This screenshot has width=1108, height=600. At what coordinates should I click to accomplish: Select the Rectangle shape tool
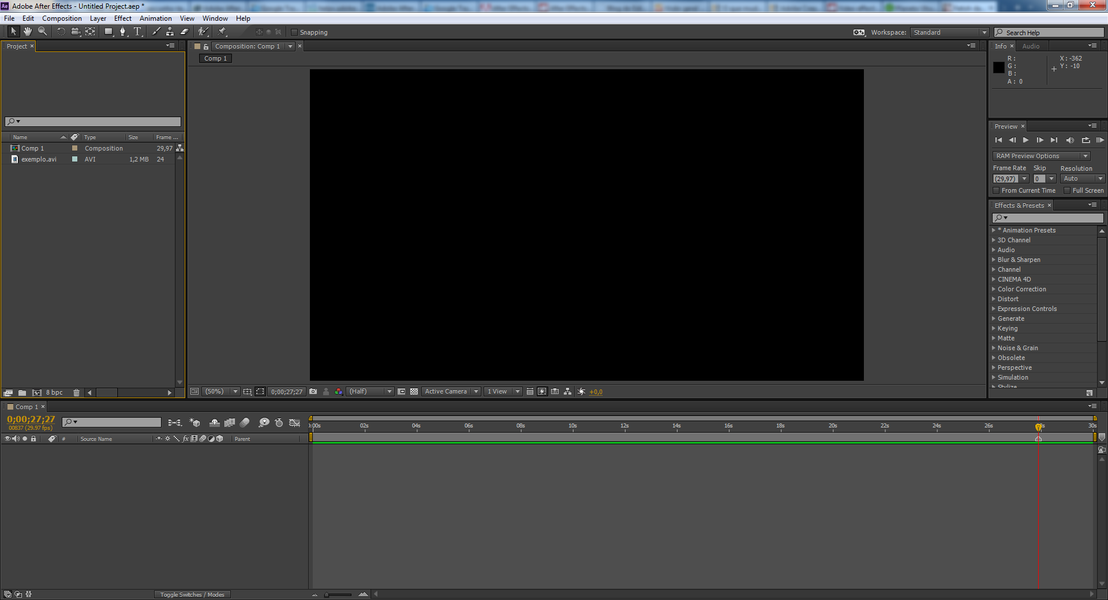tap(108, 32)
